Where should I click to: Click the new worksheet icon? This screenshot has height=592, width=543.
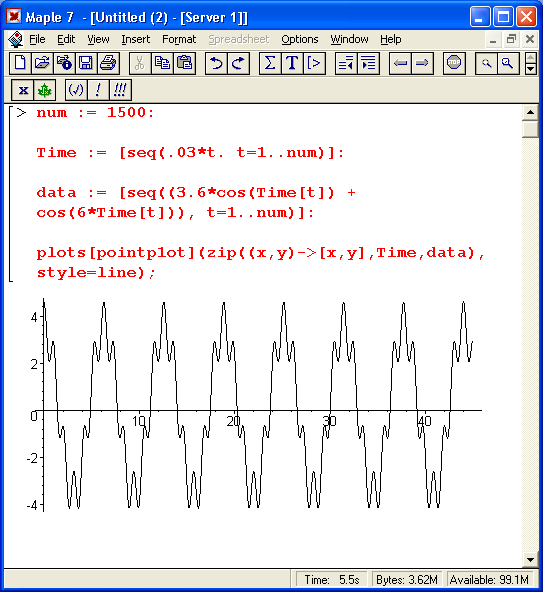[x=20, y=63]
